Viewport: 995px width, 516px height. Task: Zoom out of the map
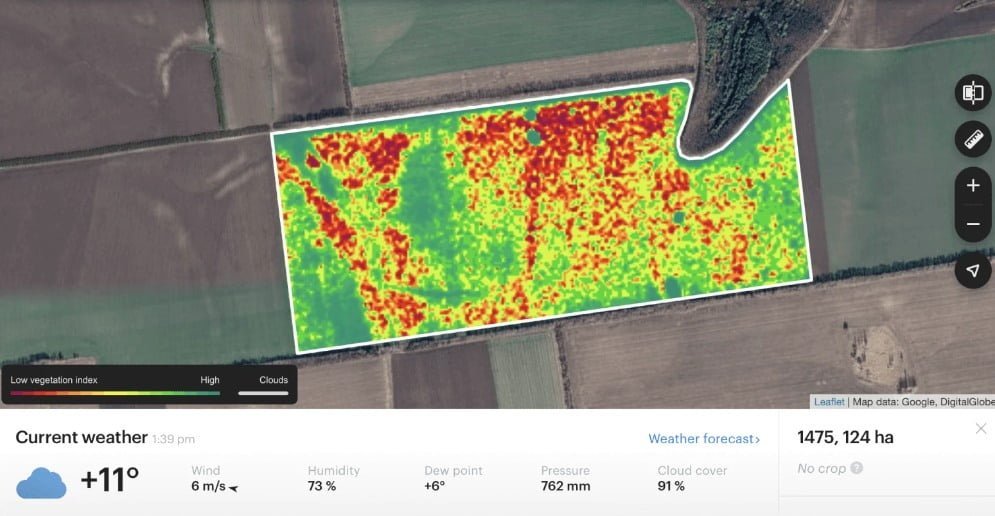[973, 224]
